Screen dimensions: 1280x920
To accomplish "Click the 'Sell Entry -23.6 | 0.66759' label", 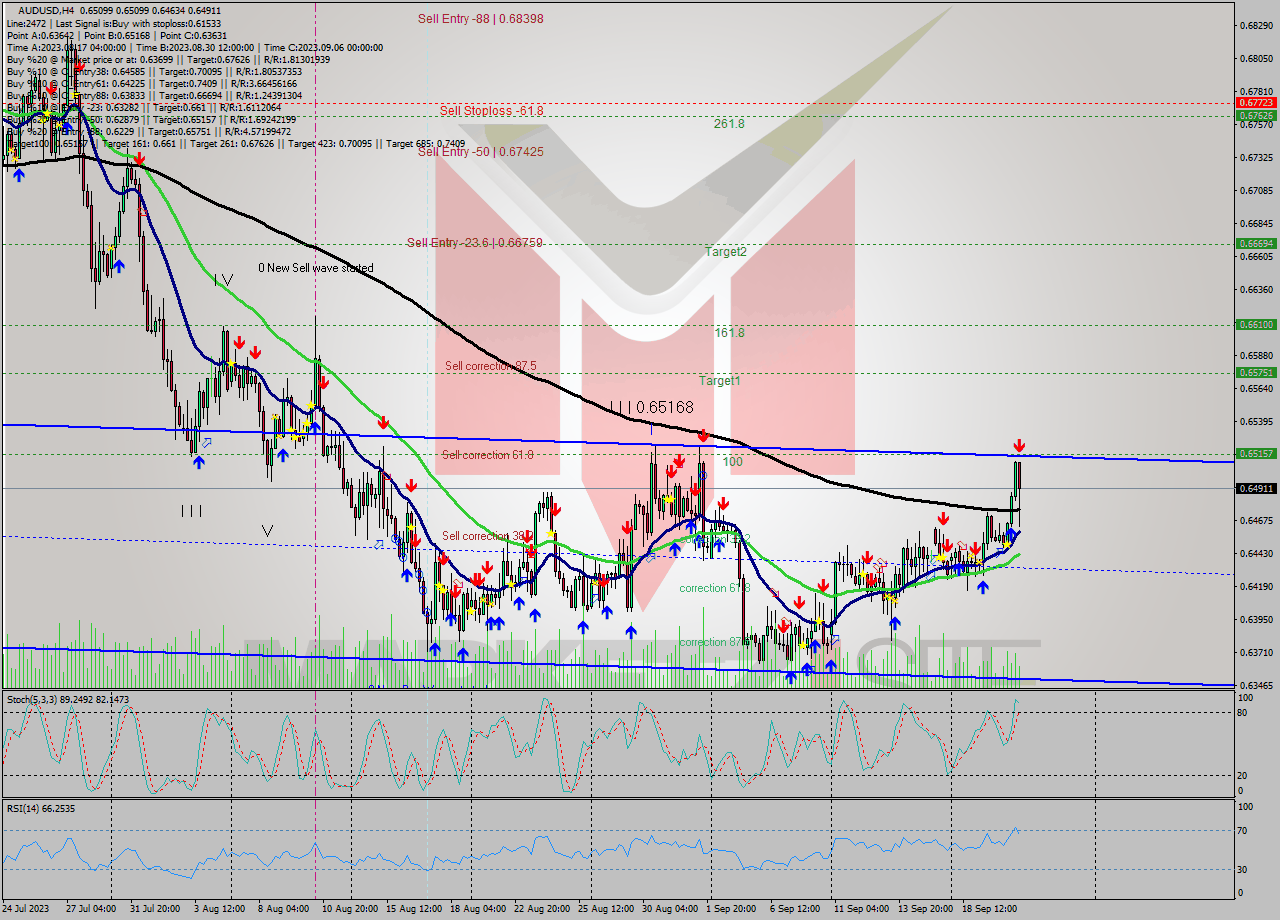I will (474, 243).
